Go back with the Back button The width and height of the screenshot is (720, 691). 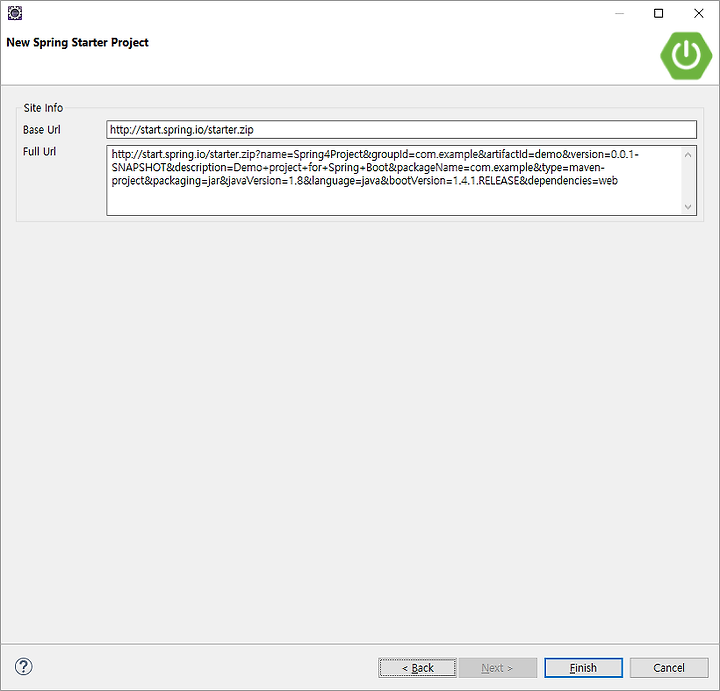coord(417,667)
